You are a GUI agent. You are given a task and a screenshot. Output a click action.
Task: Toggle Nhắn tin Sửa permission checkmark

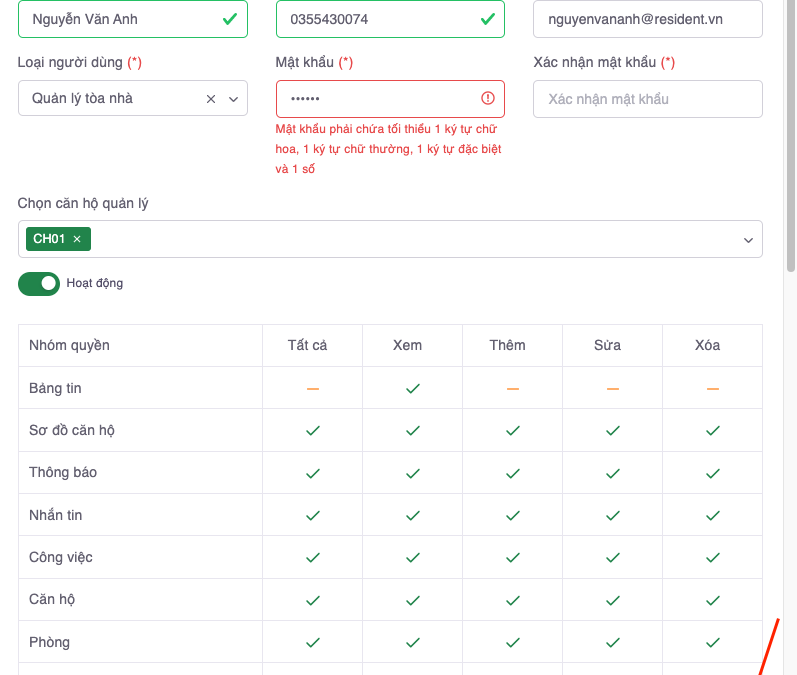tap(612, 515)
